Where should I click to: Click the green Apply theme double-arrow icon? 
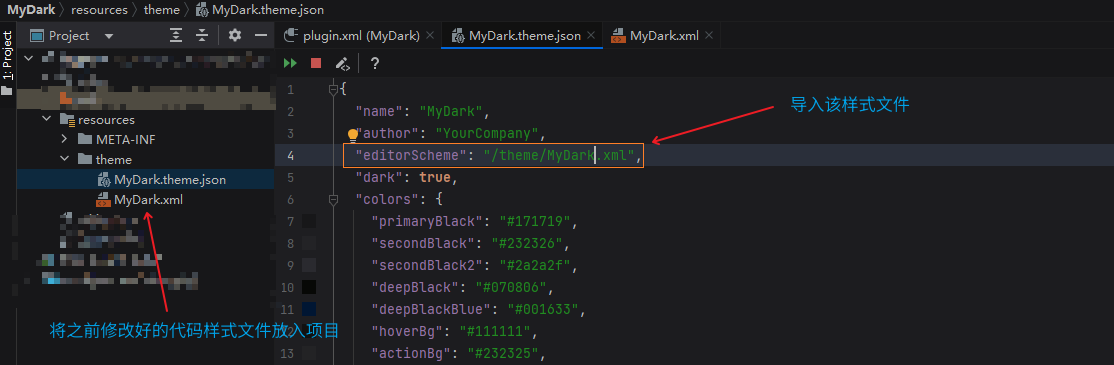(290, 63)
